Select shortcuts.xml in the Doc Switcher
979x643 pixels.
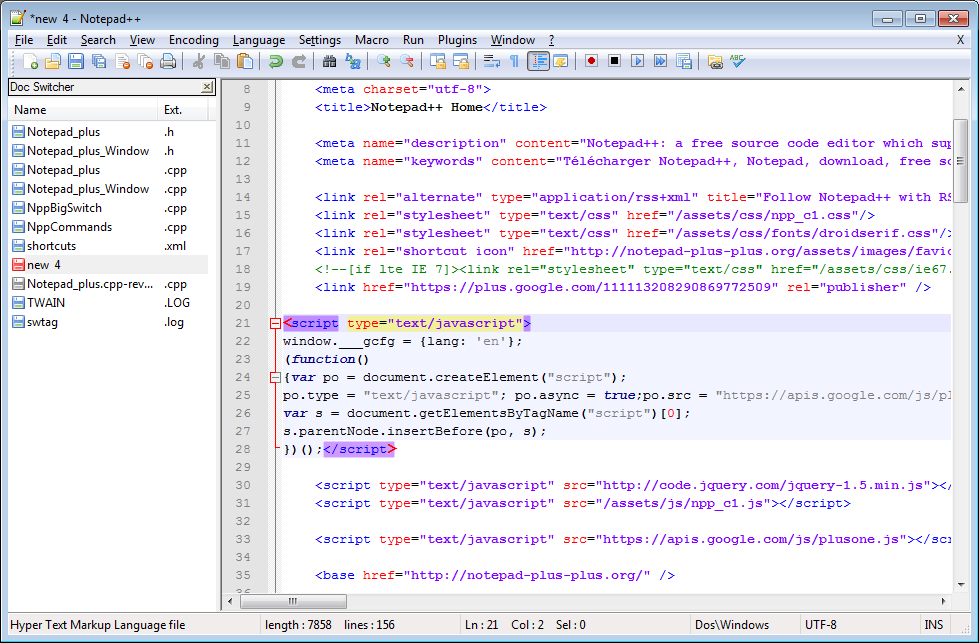60,245
